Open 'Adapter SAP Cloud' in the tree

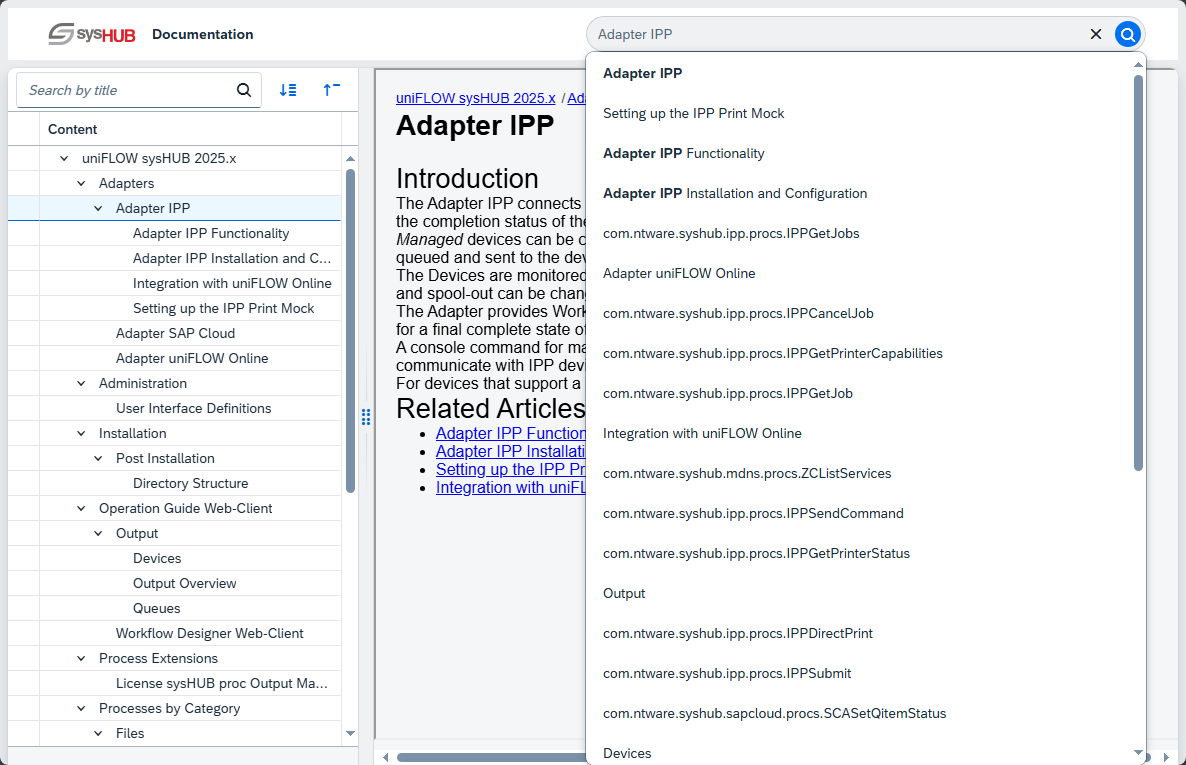175,333
